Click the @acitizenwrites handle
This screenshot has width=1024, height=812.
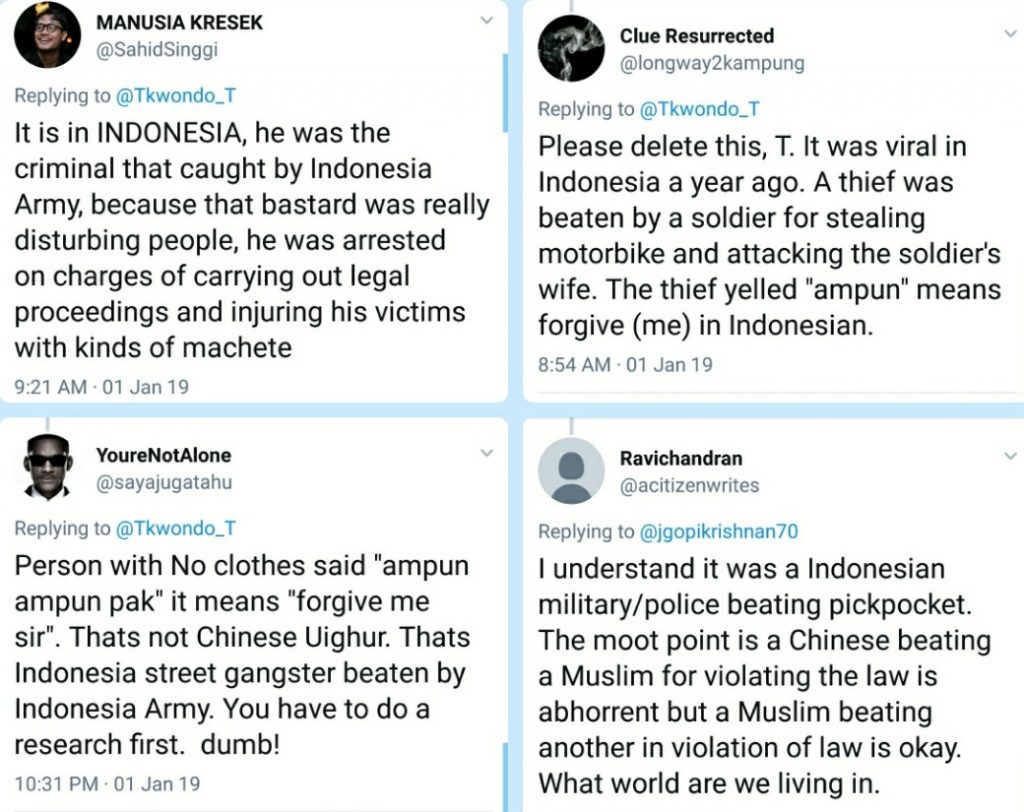coord(689,485)
